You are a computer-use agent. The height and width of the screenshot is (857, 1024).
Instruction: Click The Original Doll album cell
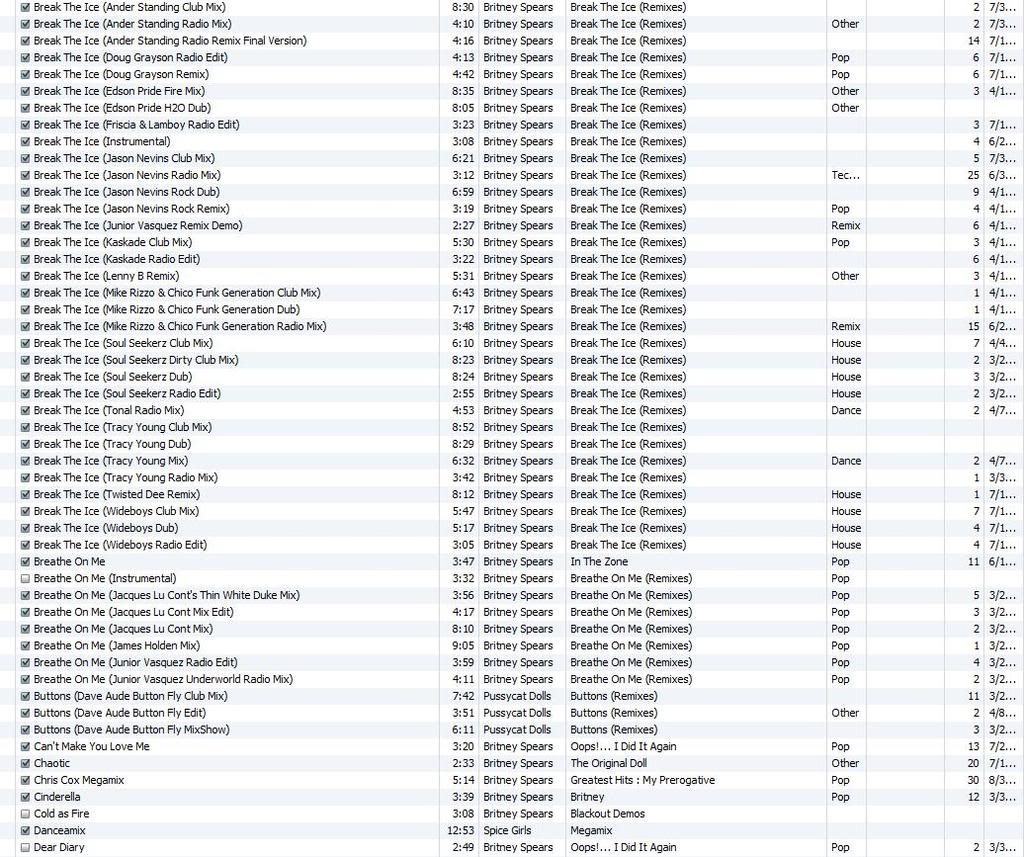[x=609, y=764]
